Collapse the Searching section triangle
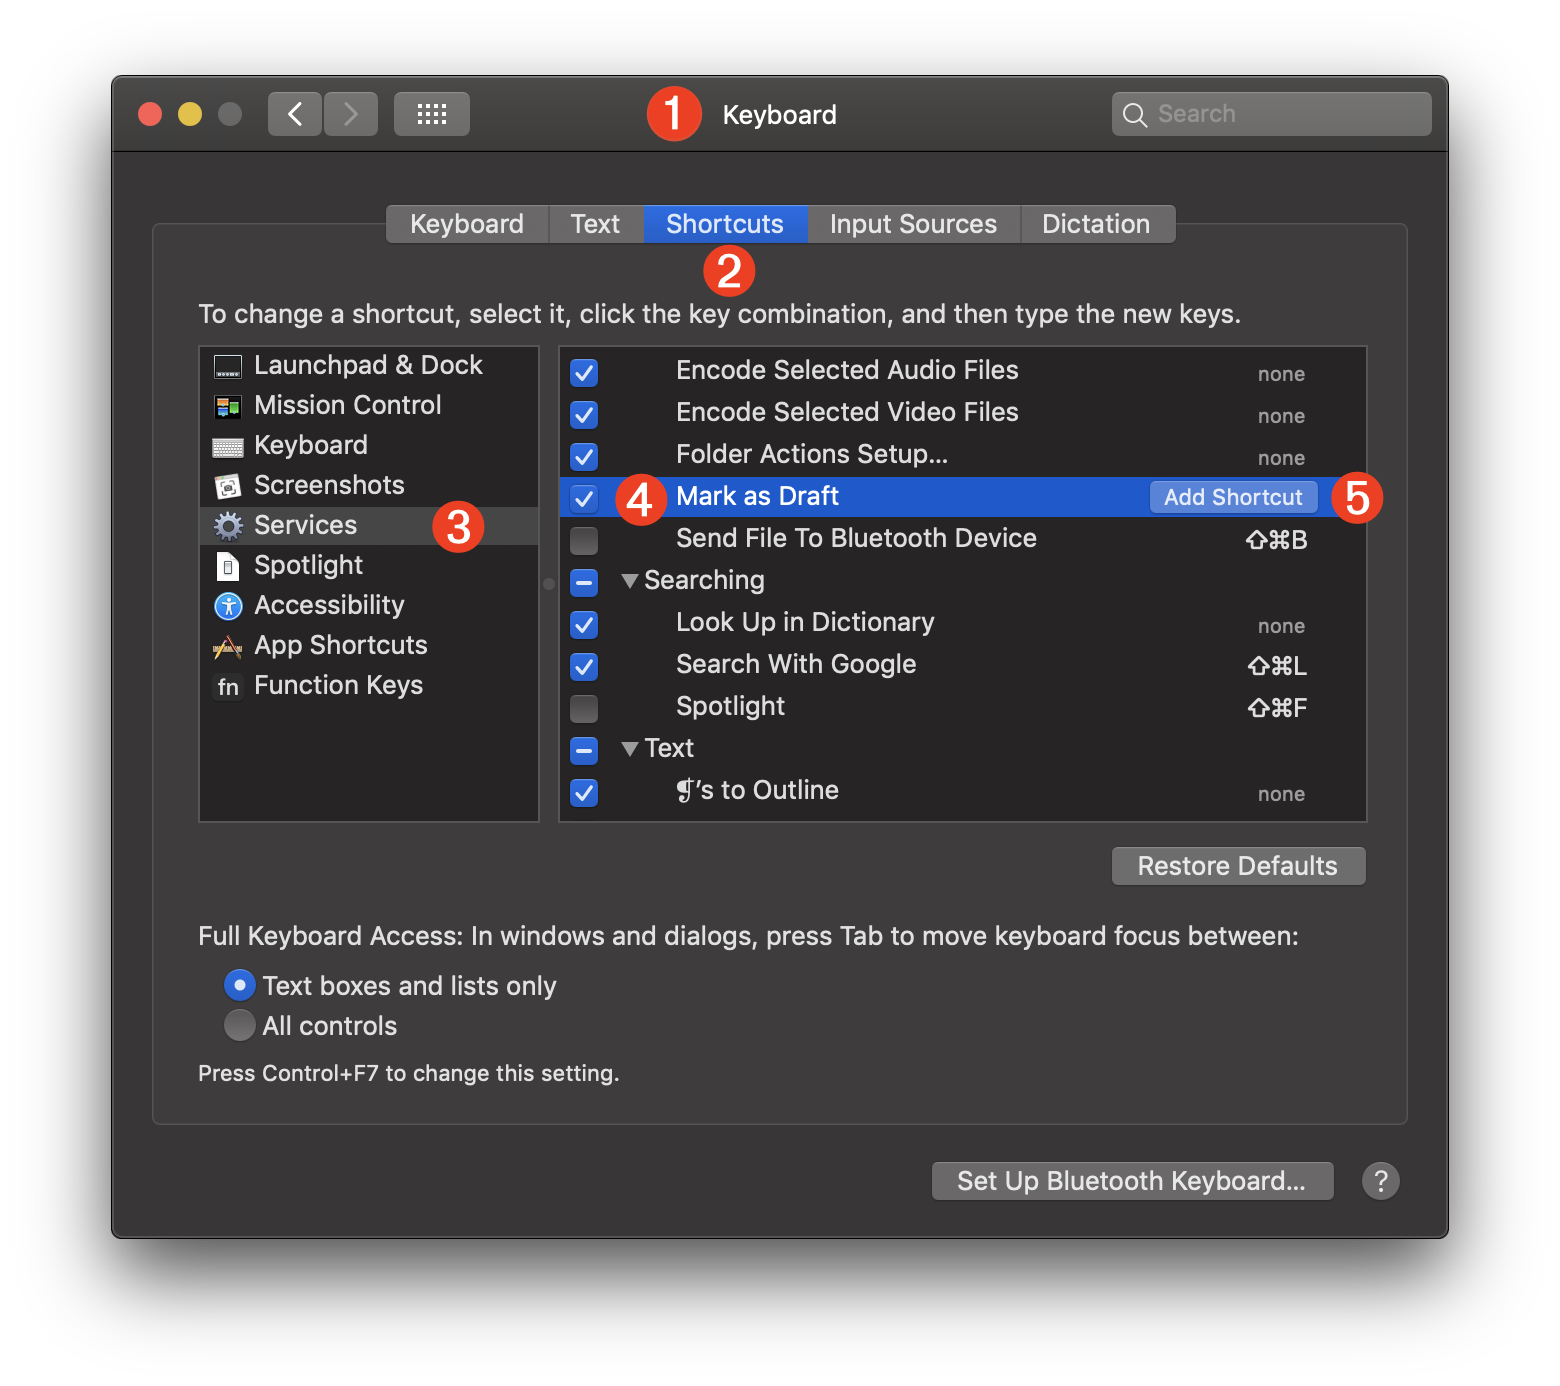Screen dimensions: 1560x1386 point(629,581)
